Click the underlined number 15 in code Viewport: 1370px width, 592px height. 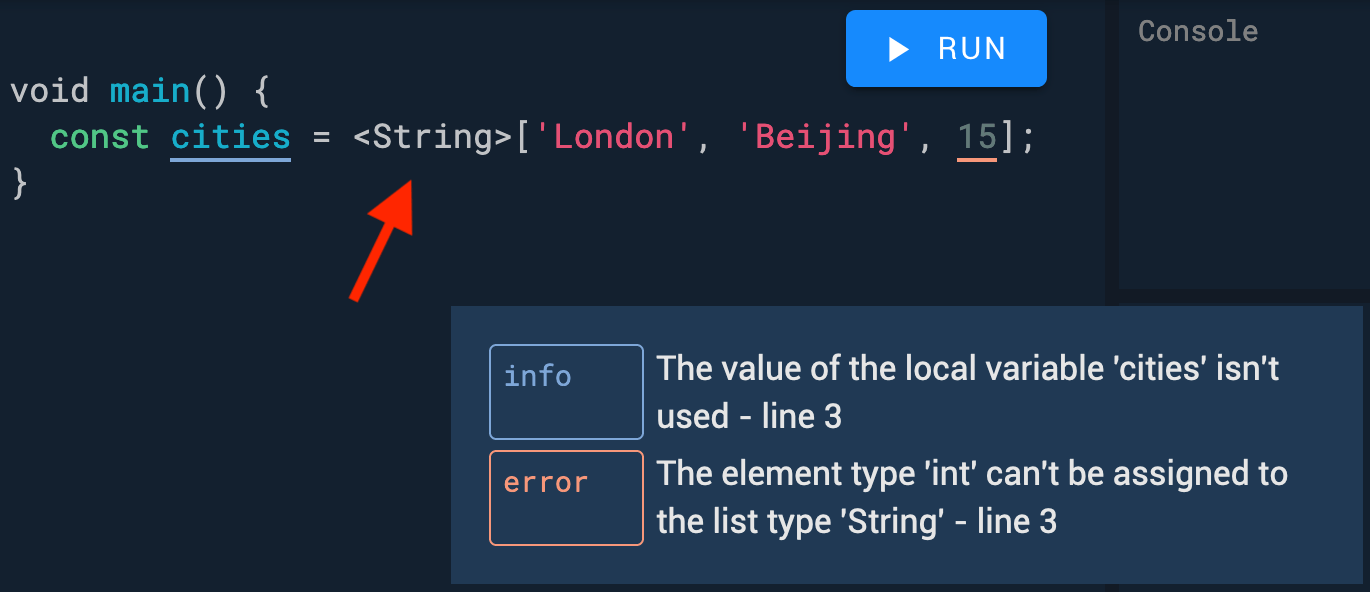(x=977, y=138)
